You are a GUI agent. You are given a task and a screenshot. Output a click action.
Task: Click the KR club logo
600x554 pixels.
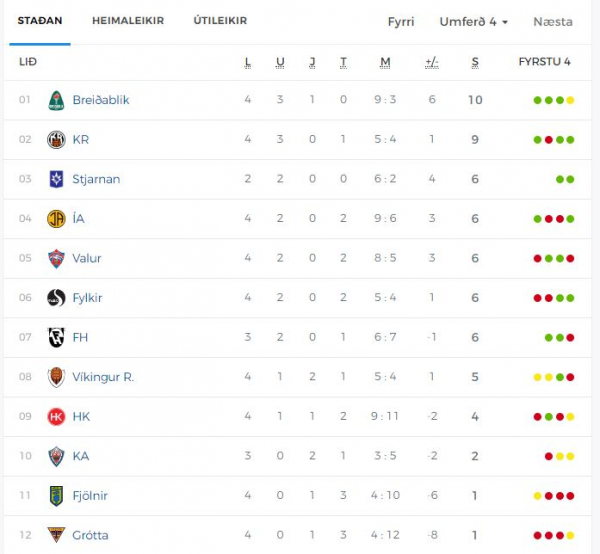56,140
